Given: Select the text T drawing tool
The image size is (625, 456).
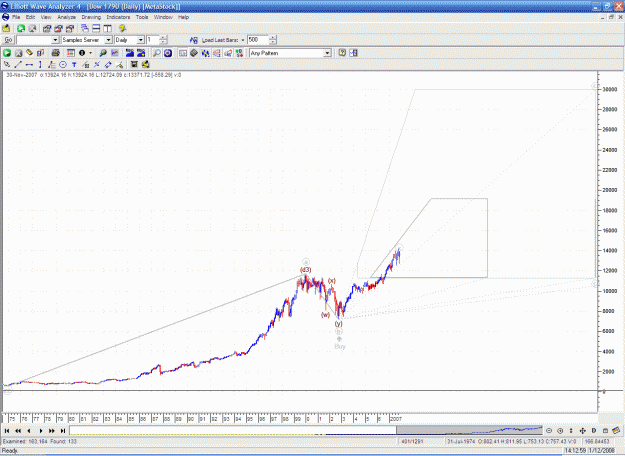Looking at the screenshot, I should coord(74,64).
